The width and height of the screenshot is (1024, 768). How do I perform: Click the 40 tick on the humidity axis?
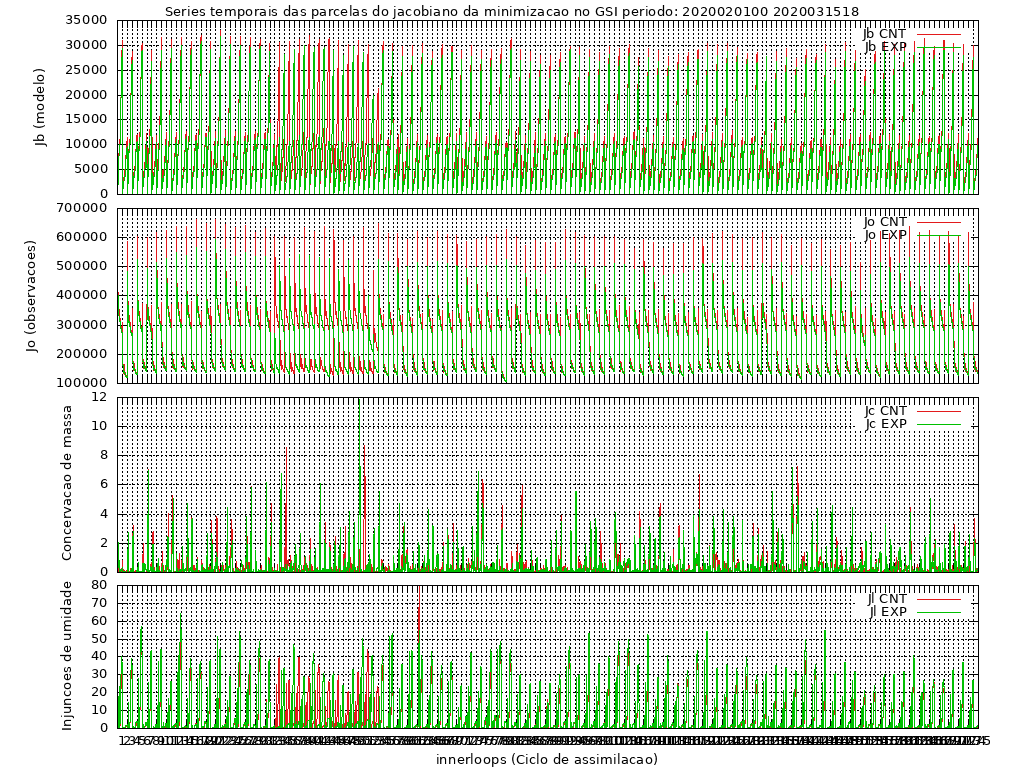point(99,656)
